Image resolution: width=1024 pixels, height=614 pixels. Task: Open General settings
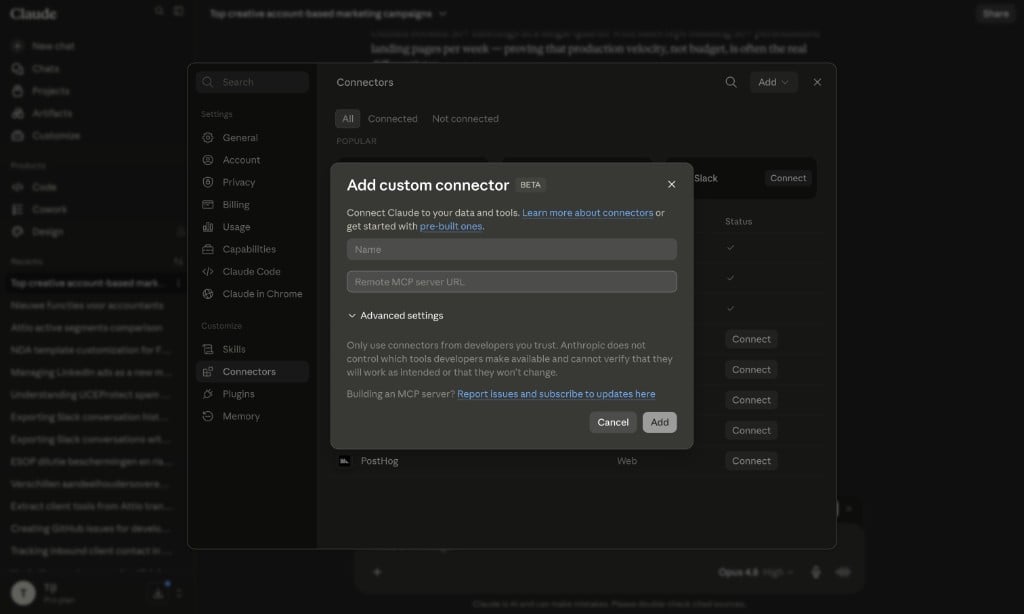pyautogui.click(x=252, y=137)
